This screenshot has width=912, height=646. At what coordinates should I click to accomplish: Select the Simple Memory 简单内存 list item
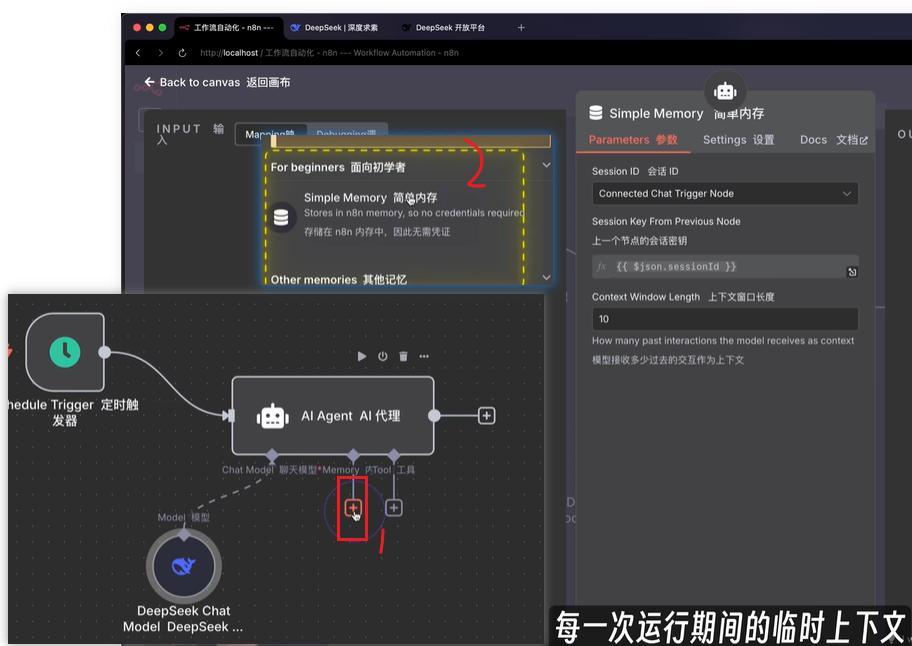(x=396, y=214)
